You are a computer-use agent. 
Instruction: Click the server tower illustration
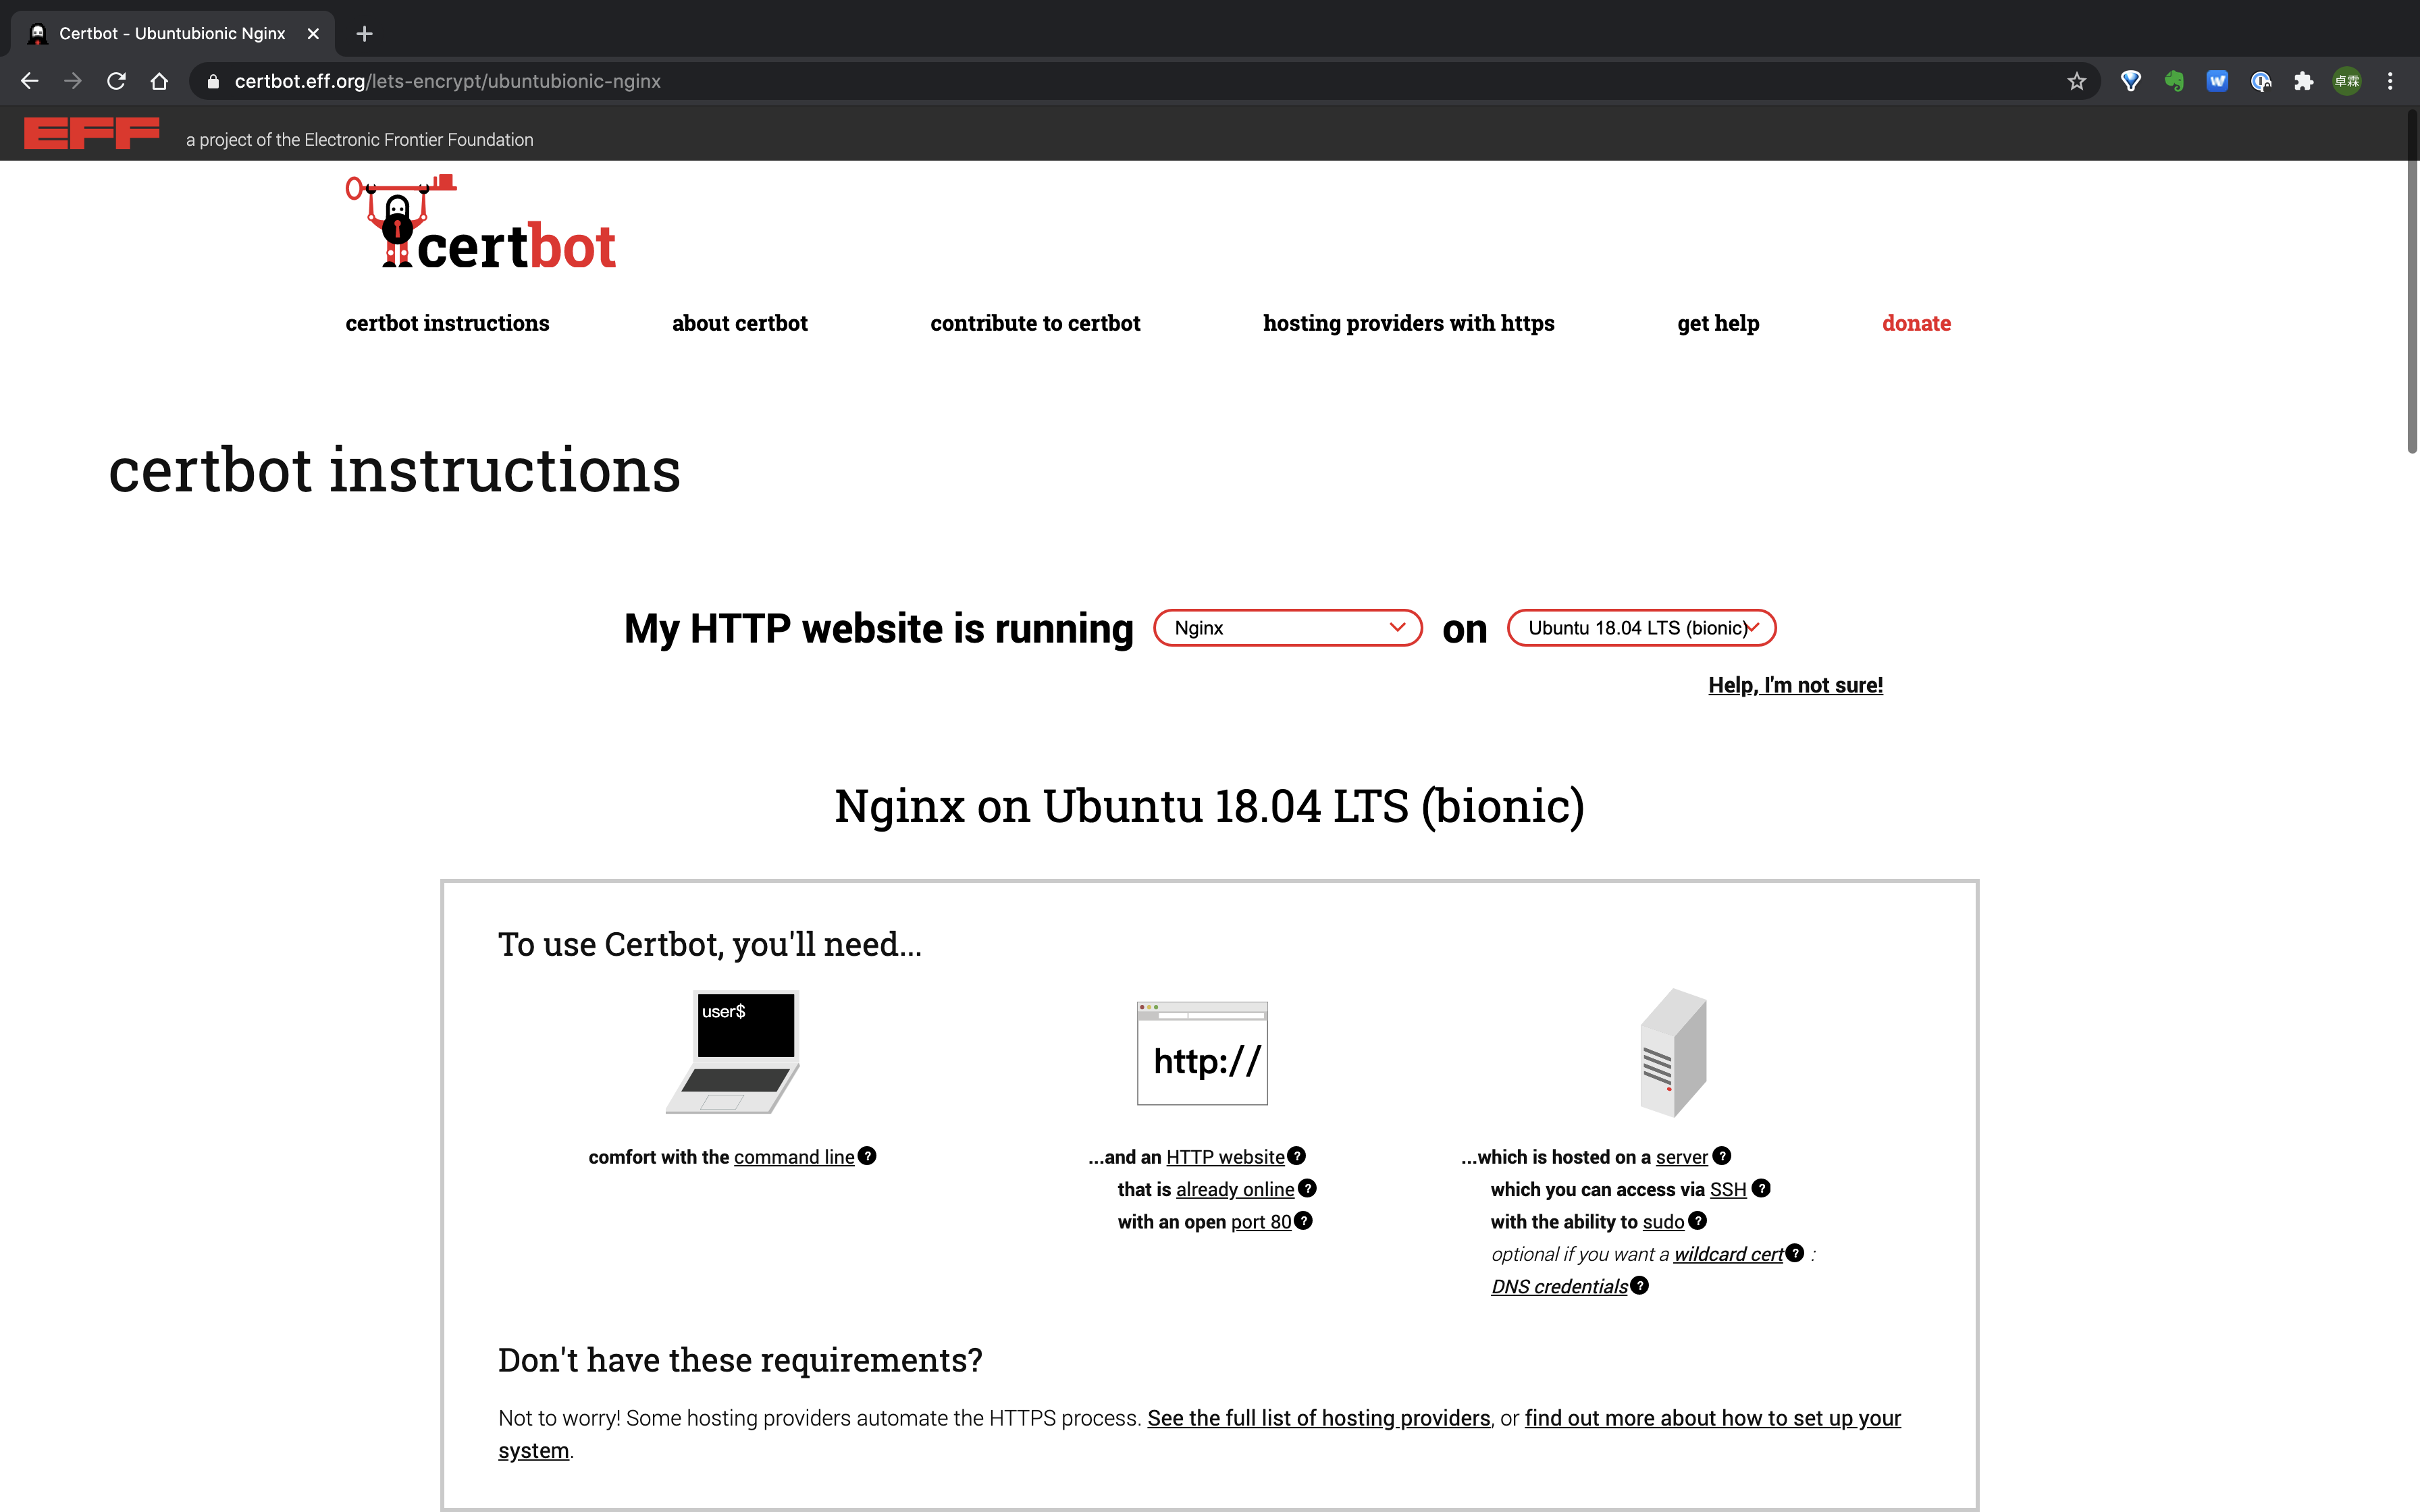coord(1673,1052)
